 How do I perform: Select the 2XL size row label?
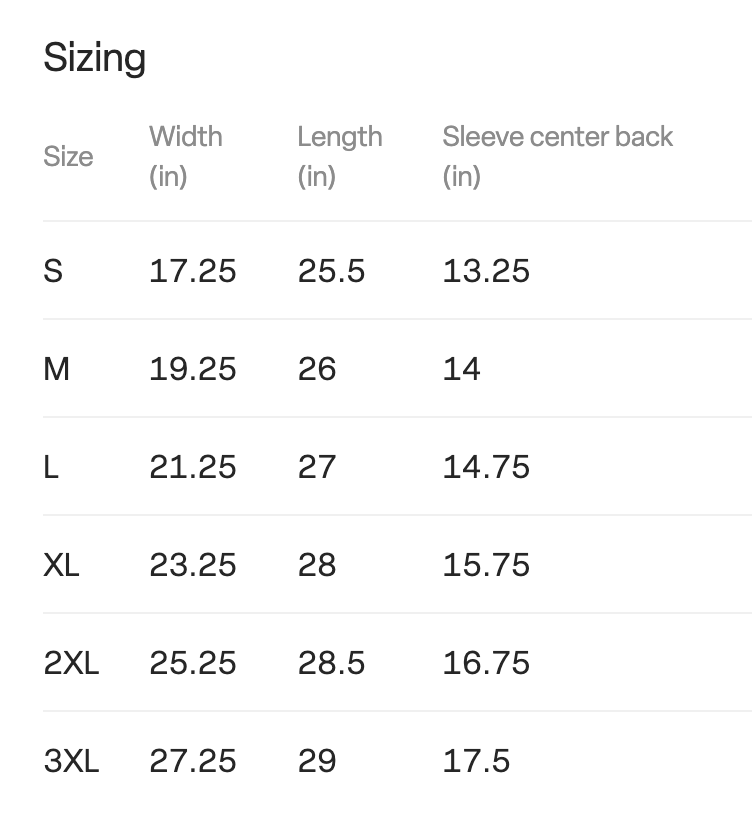tap(71, 663)
